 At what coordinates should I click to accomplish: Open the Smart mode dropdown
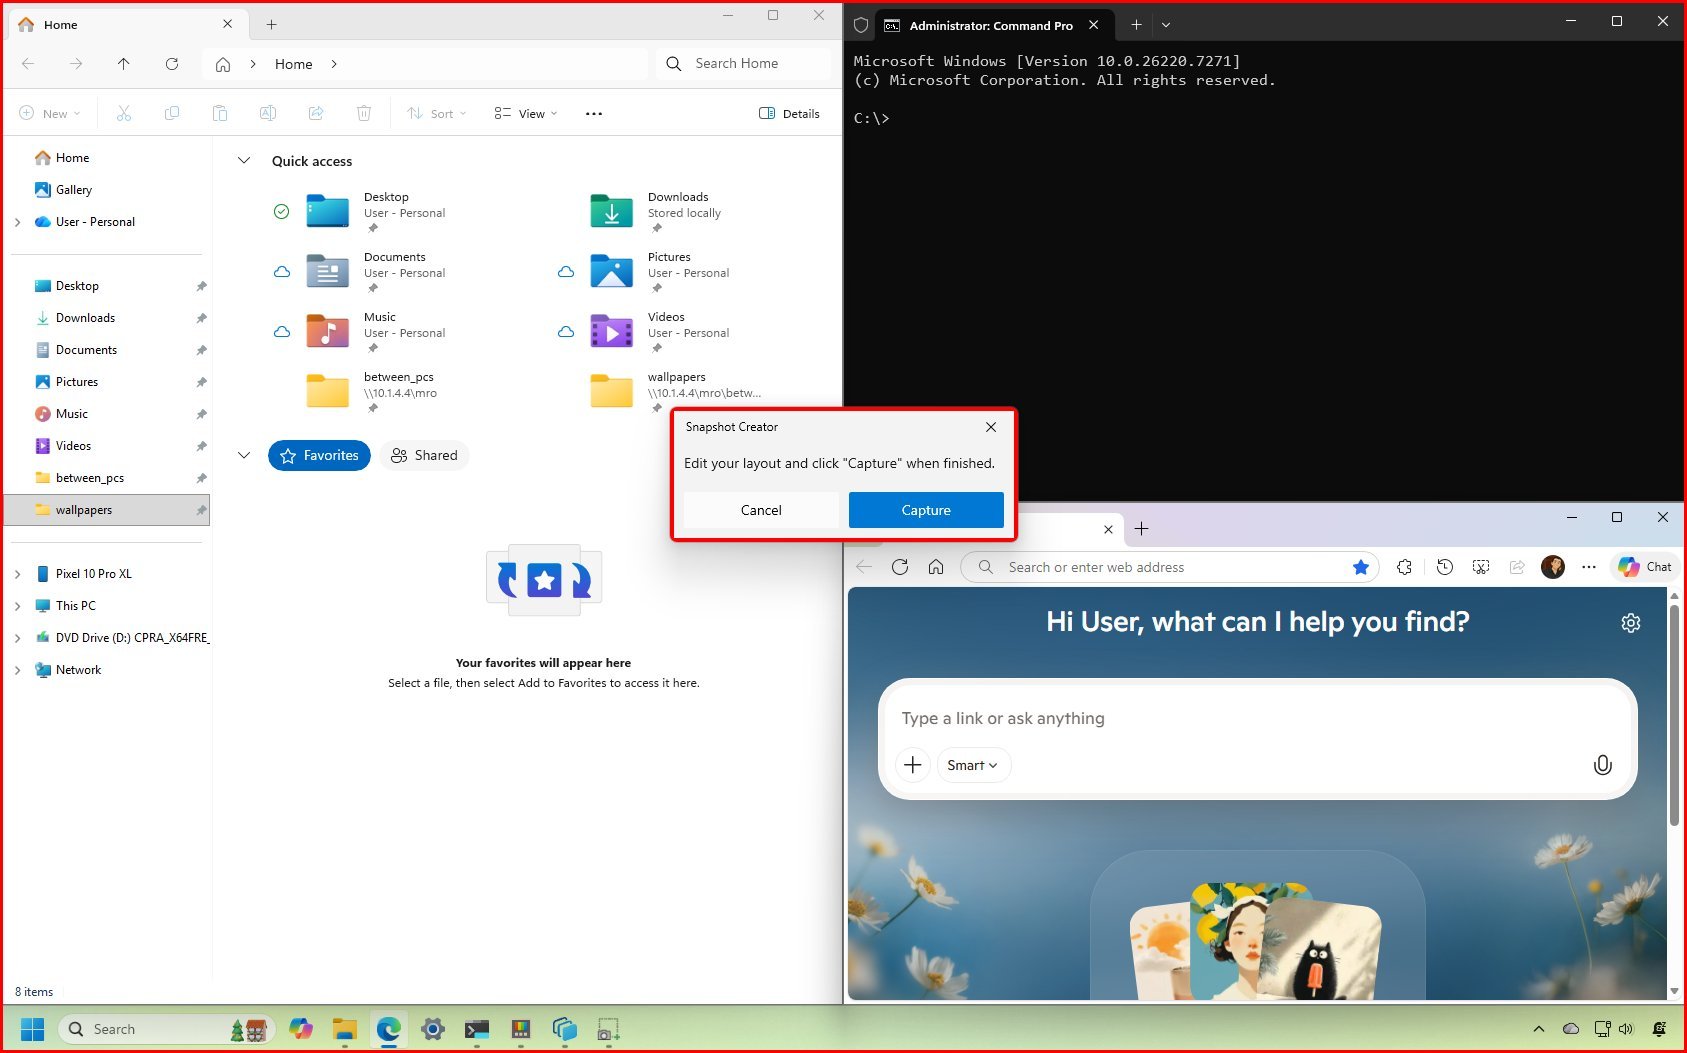point(972,765)
